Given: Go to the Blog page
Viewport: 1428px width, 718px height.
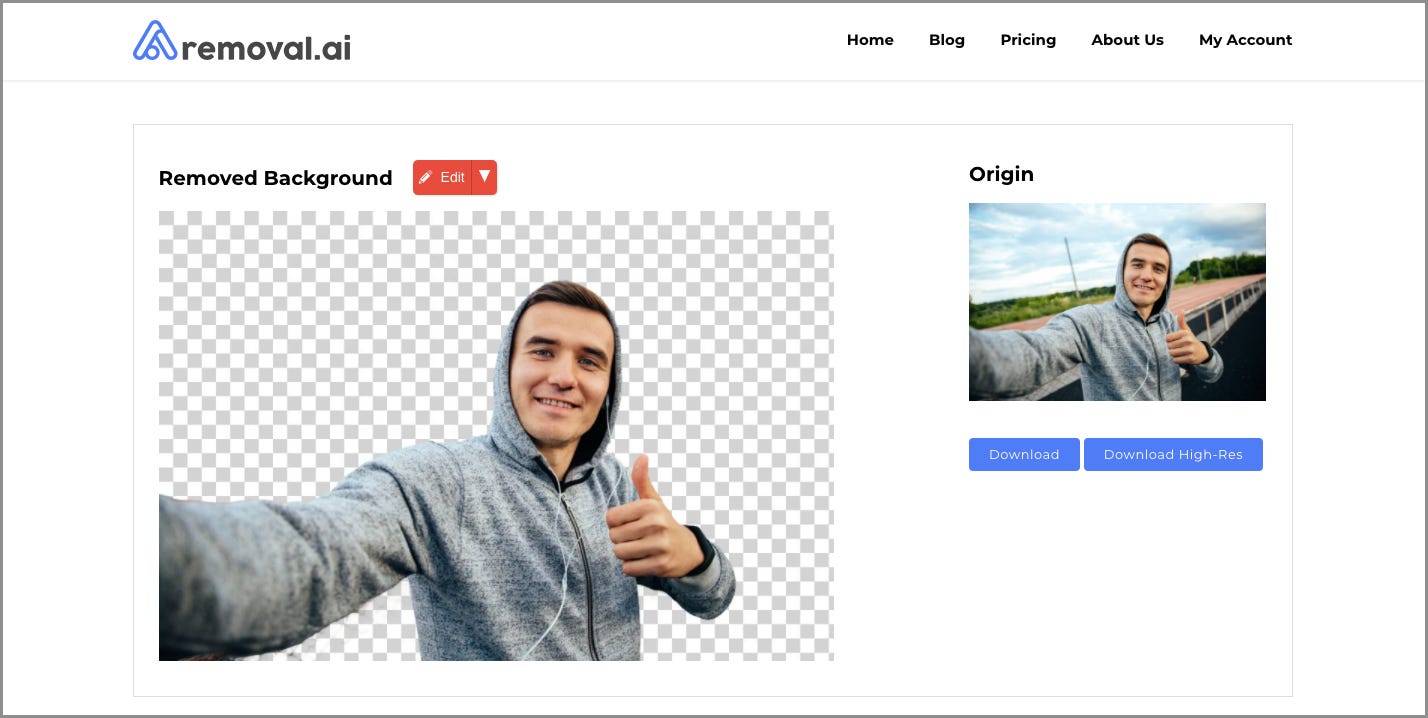Looking at the screenshot, I should (x=946, y=40).
